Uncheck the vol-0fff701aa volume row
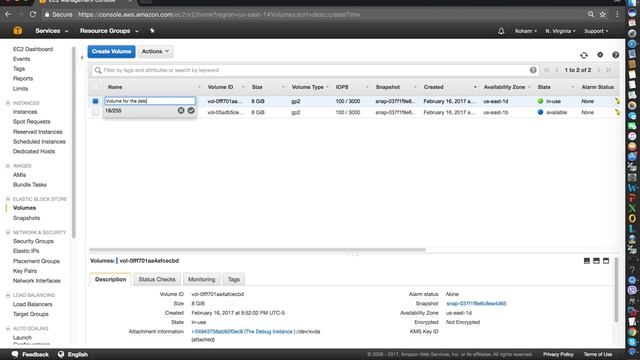 click(96, 101)
